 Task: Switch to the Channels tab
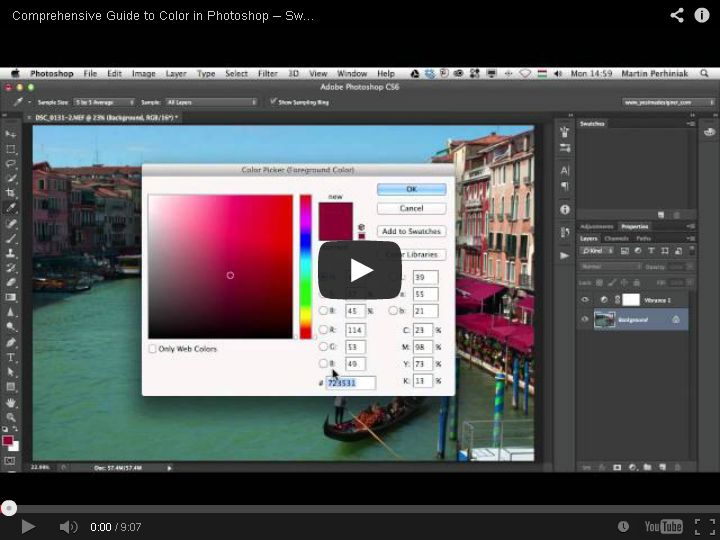pos(616,238)
